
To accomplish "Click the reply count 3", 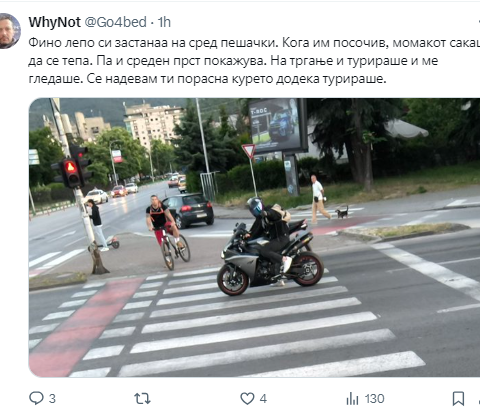I will click(52, 398).
